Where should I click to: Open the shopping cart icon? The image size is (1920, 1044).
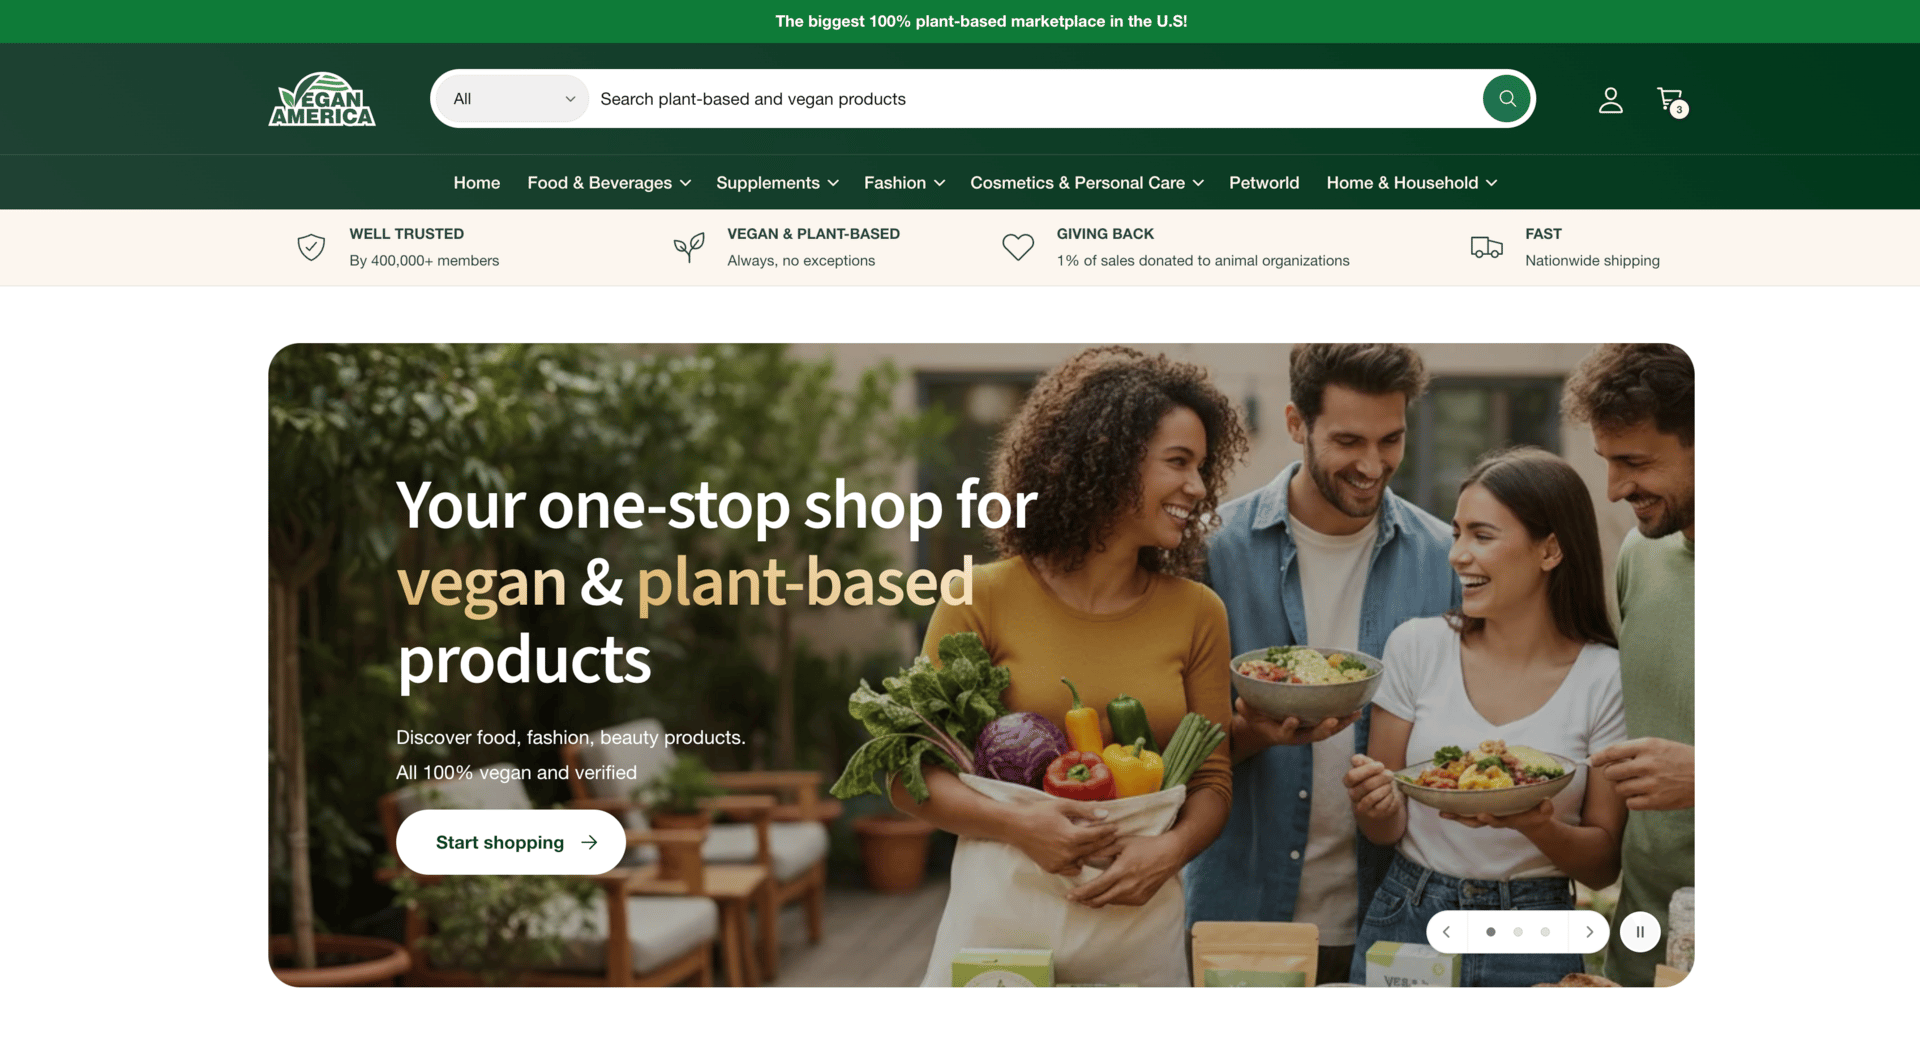coord(1671,100)
